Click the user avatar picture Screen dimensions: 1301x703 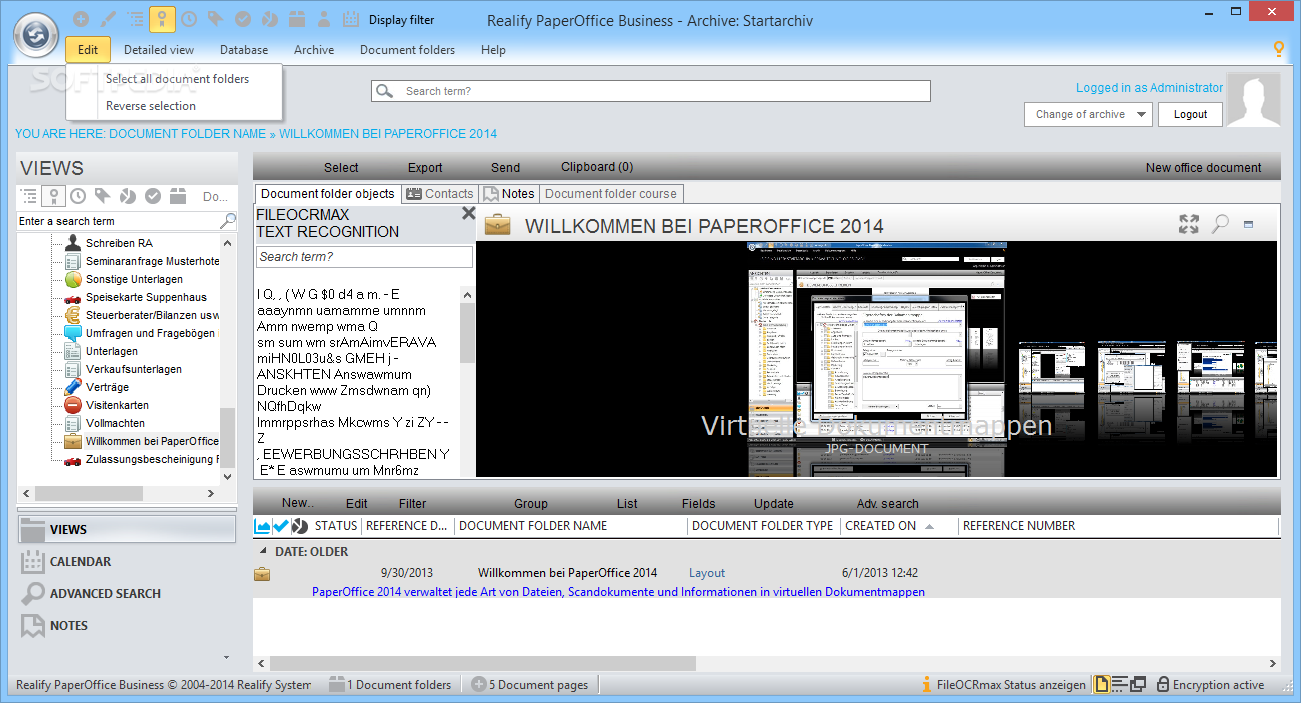(1253, 100)
